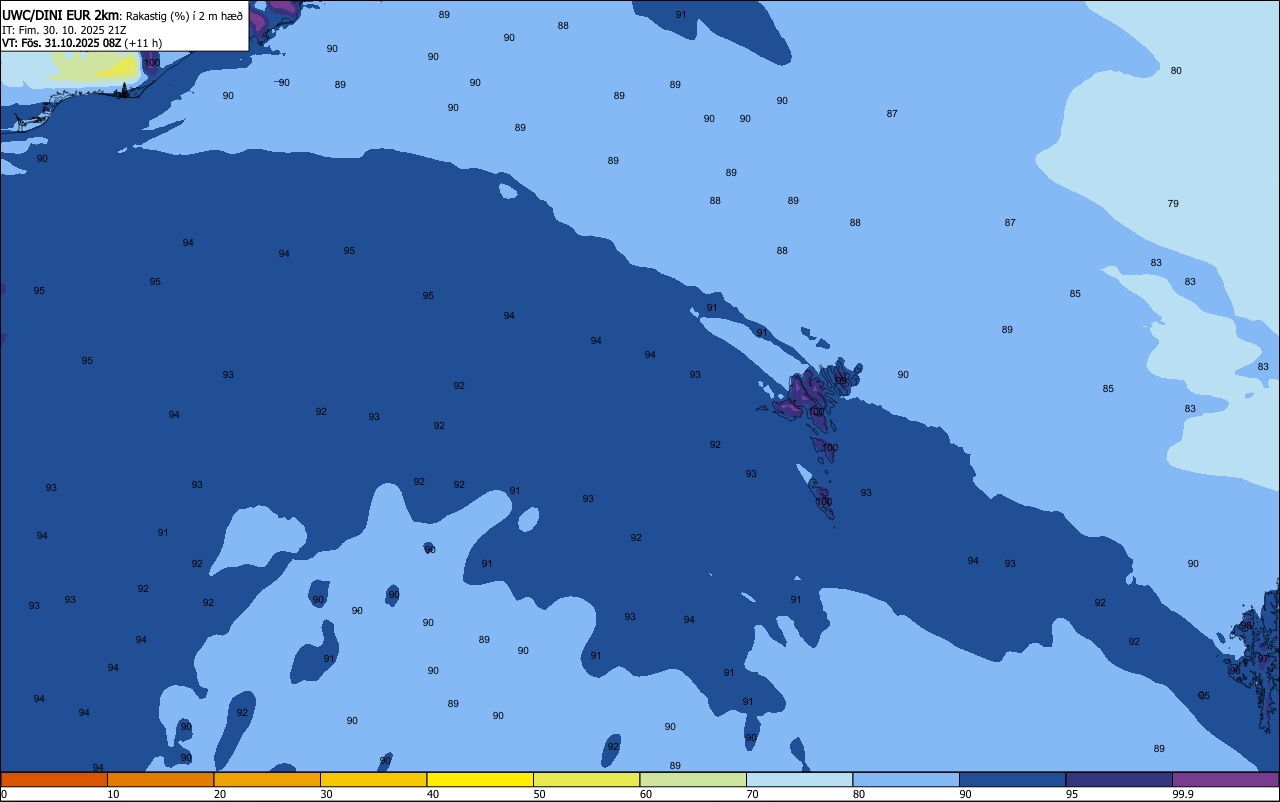The height and width of the screenshot is (802, 1280).
Task: Click the '50' tick label on the color scale
Action: [x=540, y=794]
